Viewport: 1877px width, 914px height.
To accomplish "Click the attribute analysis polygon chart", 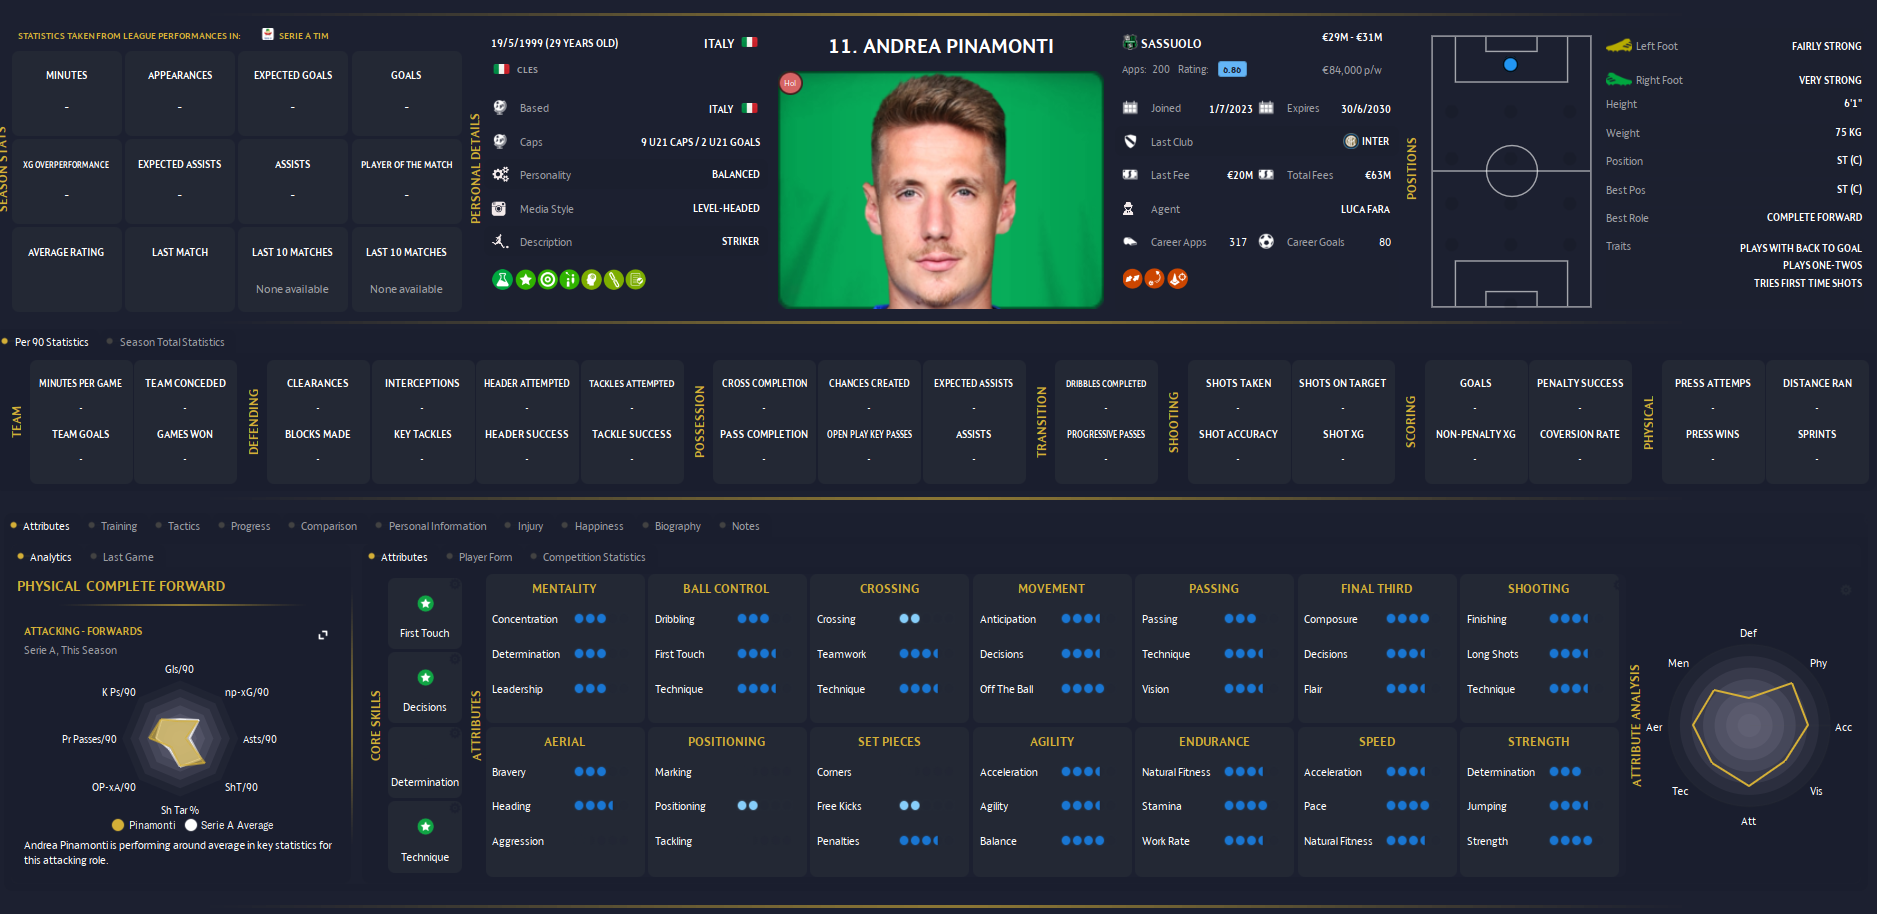I will (1750, 727).
